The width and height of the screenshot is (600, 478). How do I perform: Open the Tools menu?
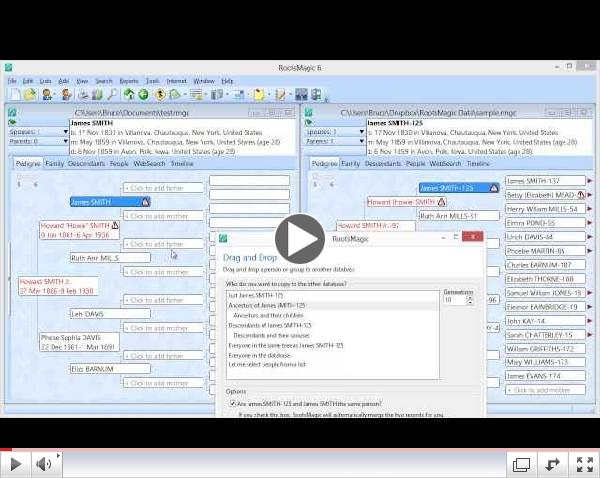152,81
